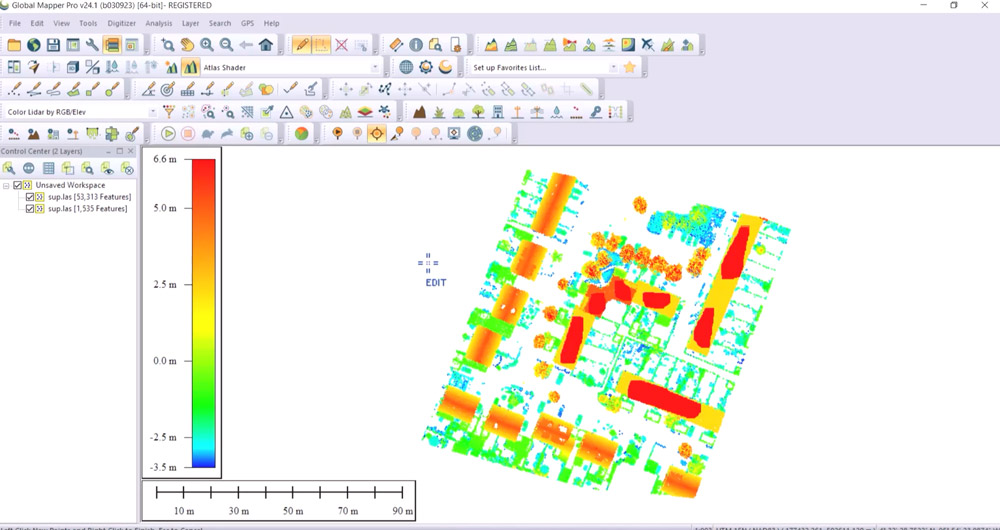The width and height of the screenshot is (1000, 530).
Task: Open the Color Lidar by RGB/Elev dropdown
Action: [x=152, y=112]
